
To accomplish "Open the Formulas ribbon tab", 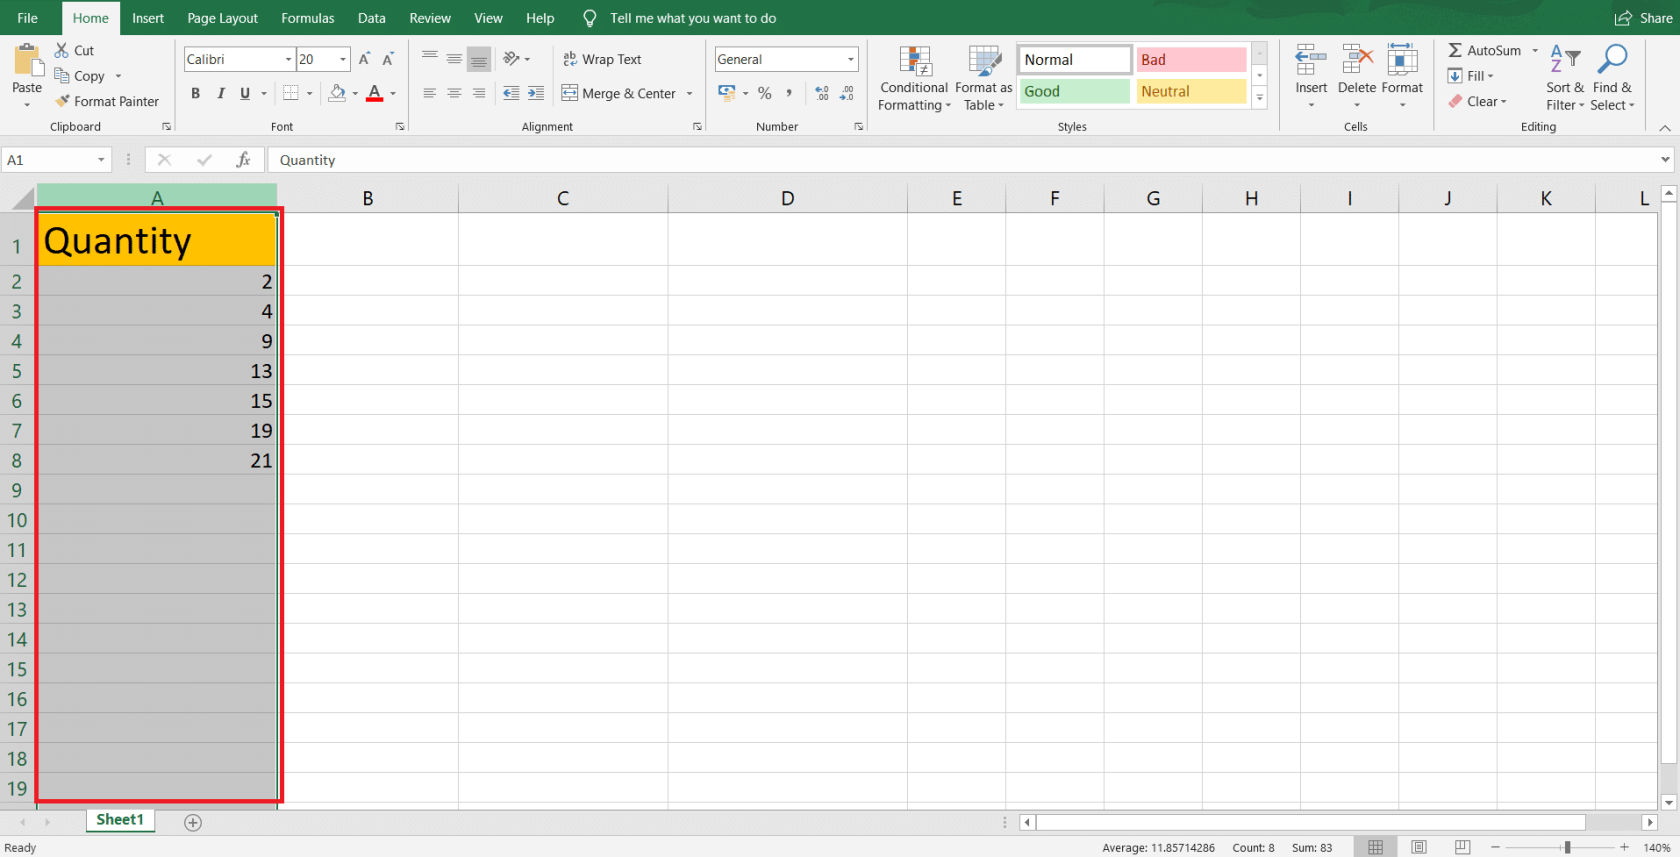I will (307, 18).
